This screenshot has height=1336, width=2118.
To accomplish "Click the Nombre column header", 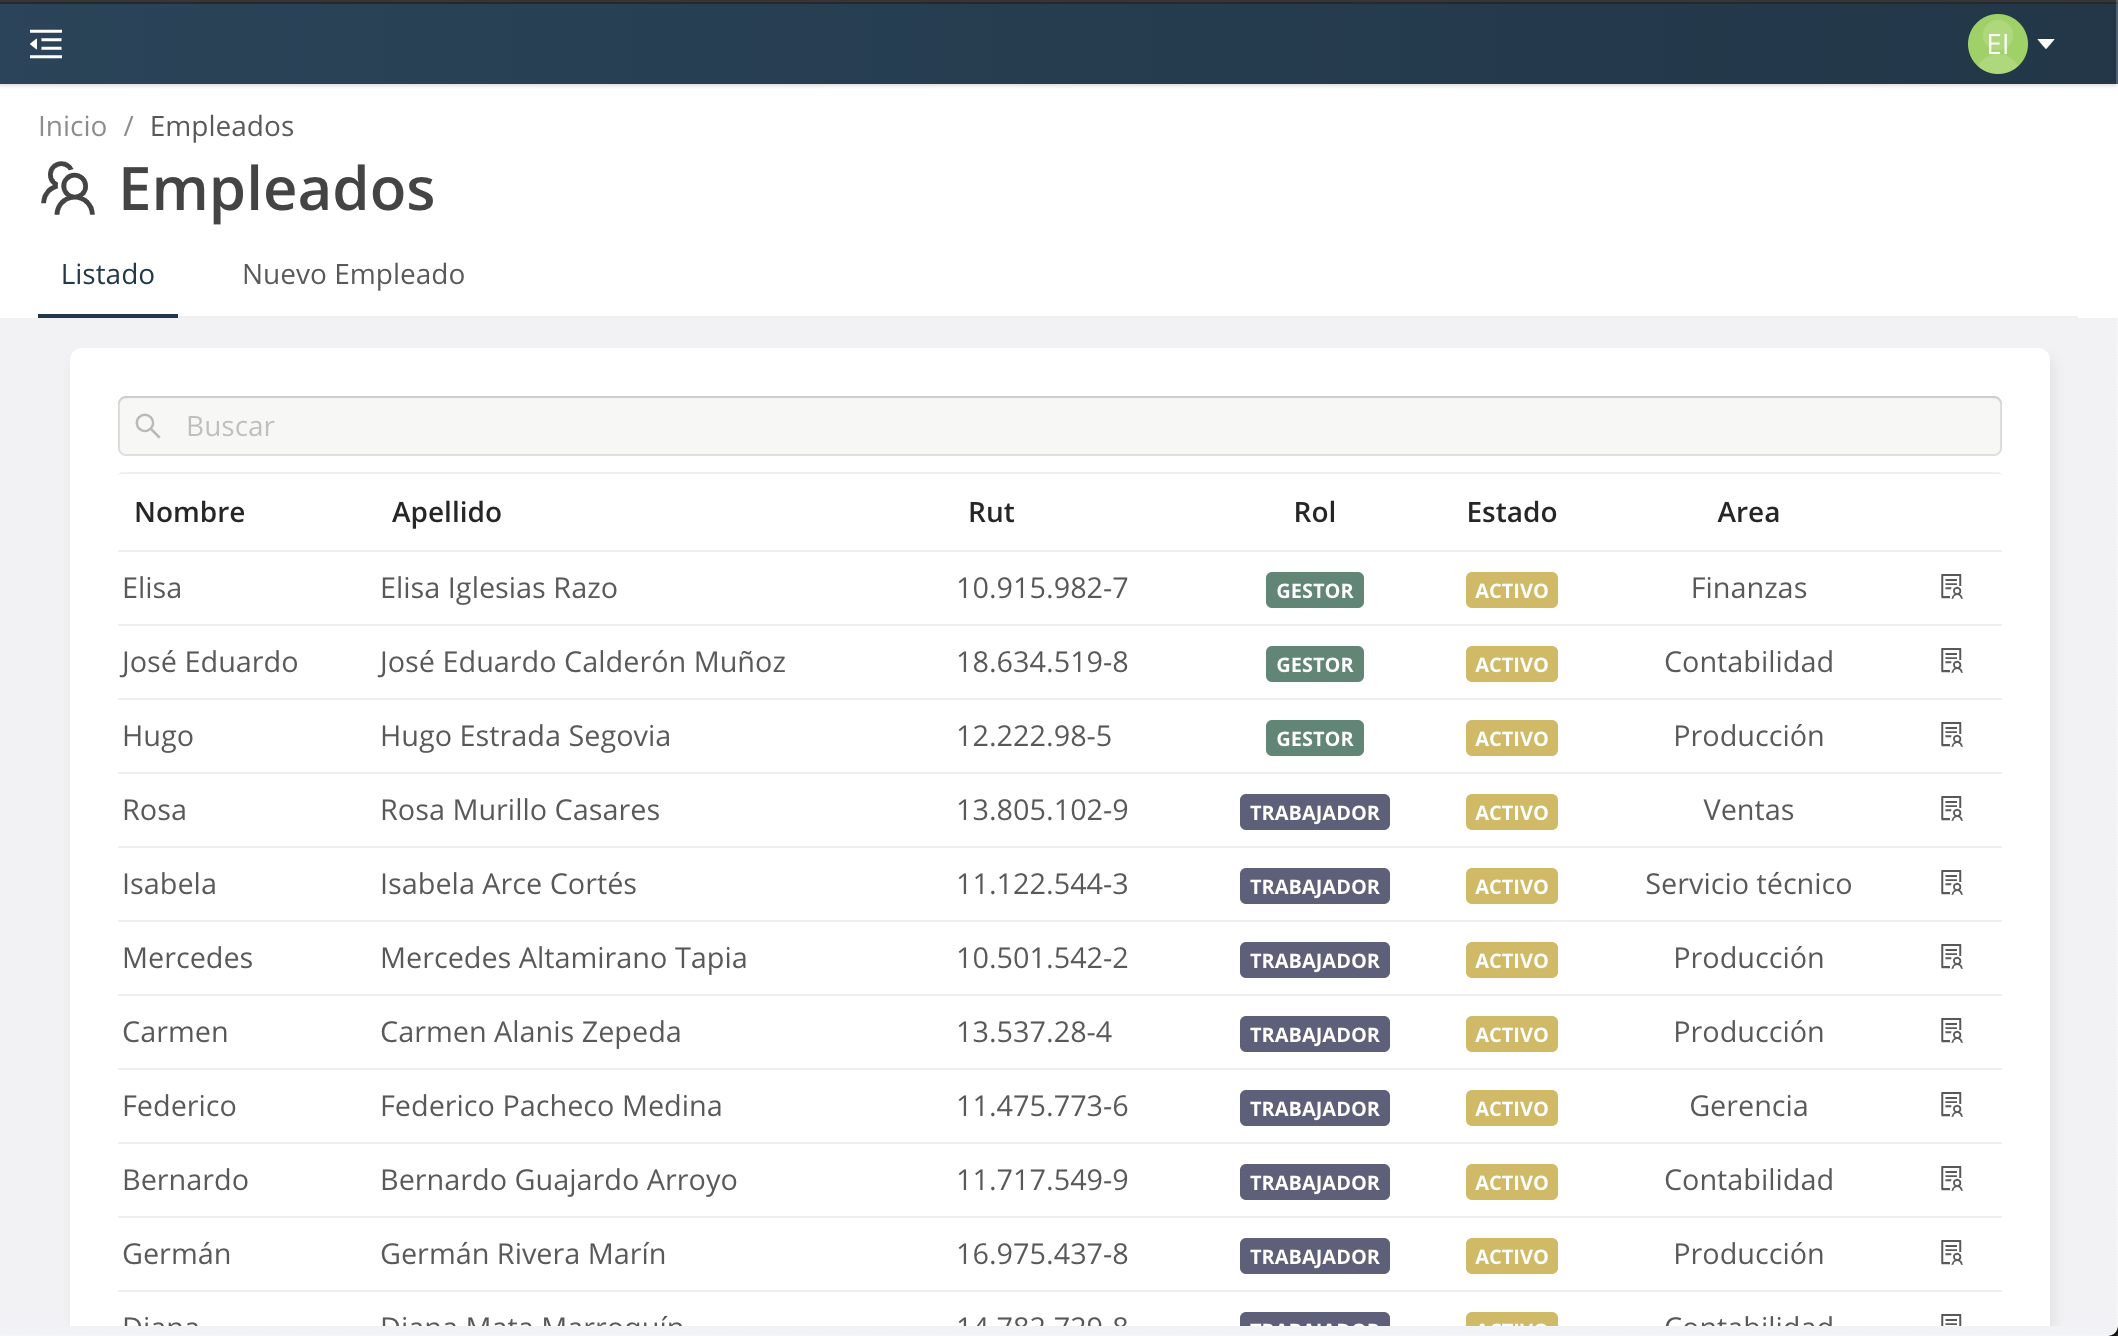I will (x=190, y=512).
